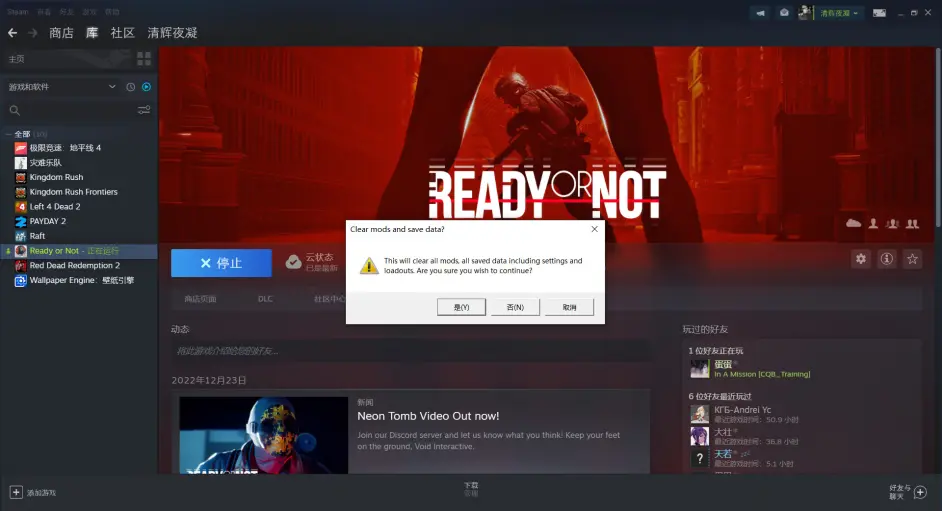Viewport: 942px width, 511px height.
Task: Open Neon Tomb Video Out now! headline
Action: pyautogui.click(x=428, y=416)
